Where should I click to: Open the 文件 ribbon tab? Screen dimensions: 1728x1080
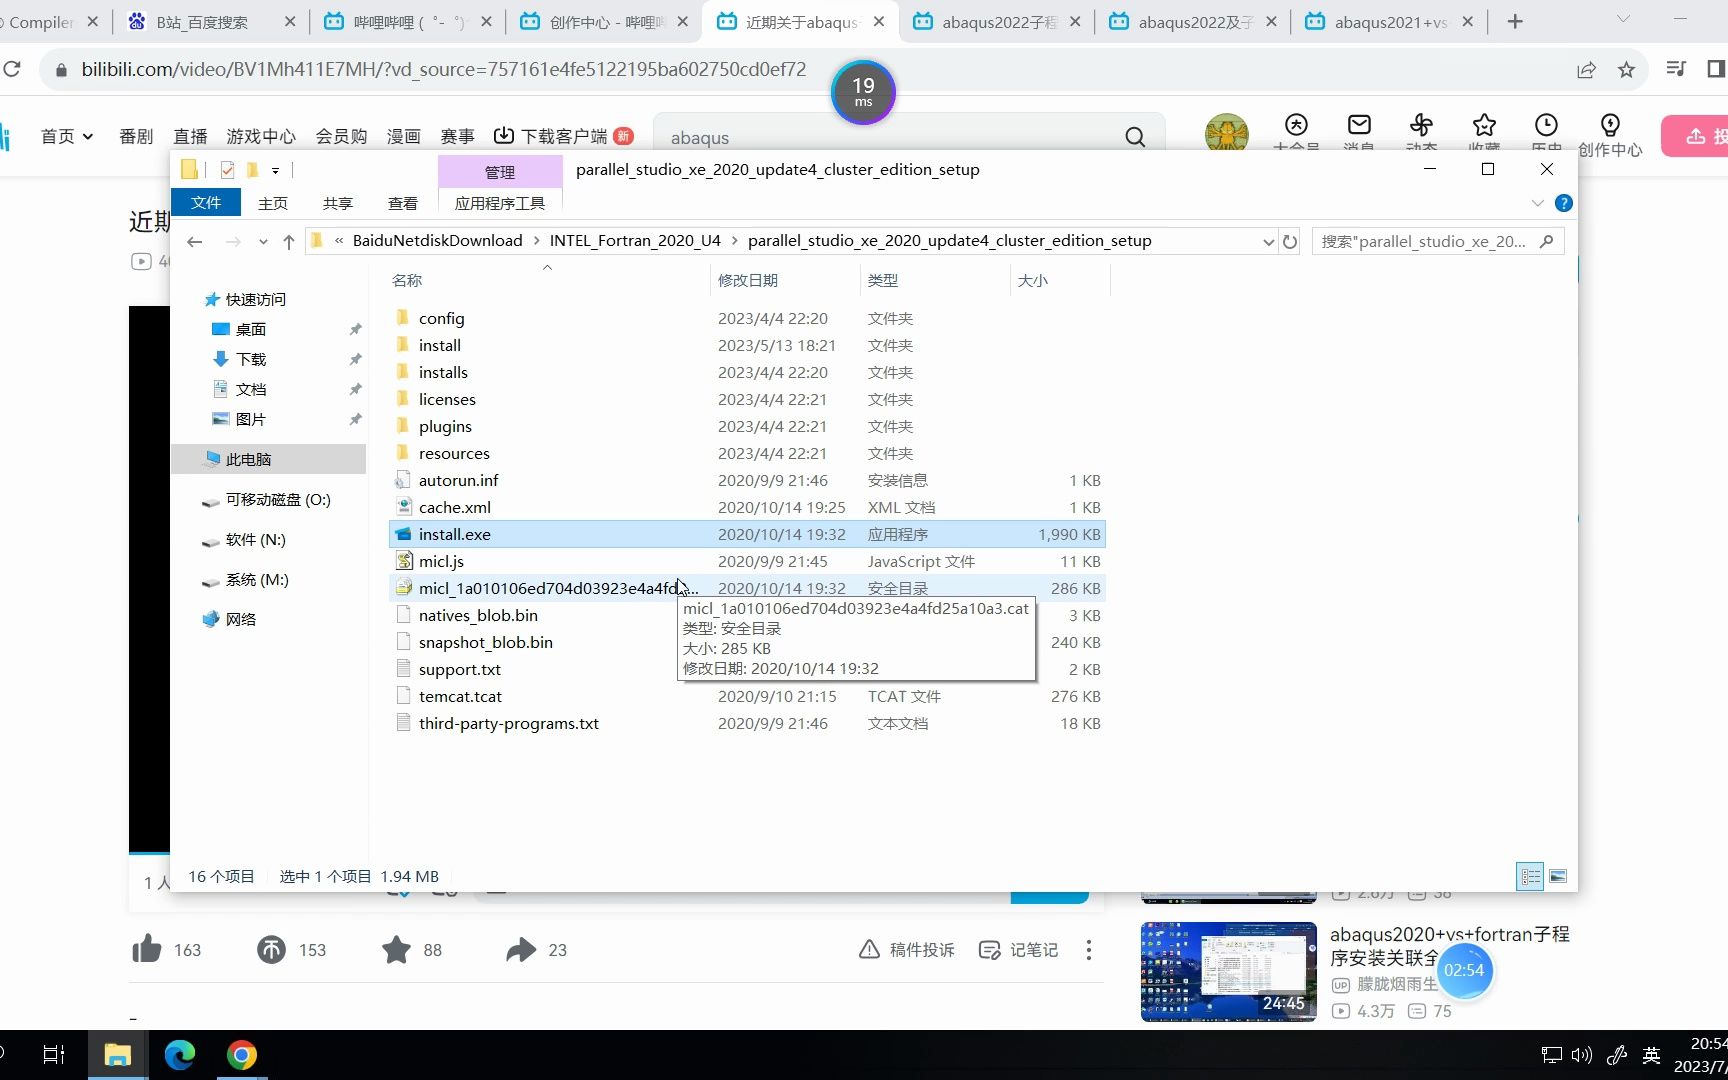(x=206, y=202)
